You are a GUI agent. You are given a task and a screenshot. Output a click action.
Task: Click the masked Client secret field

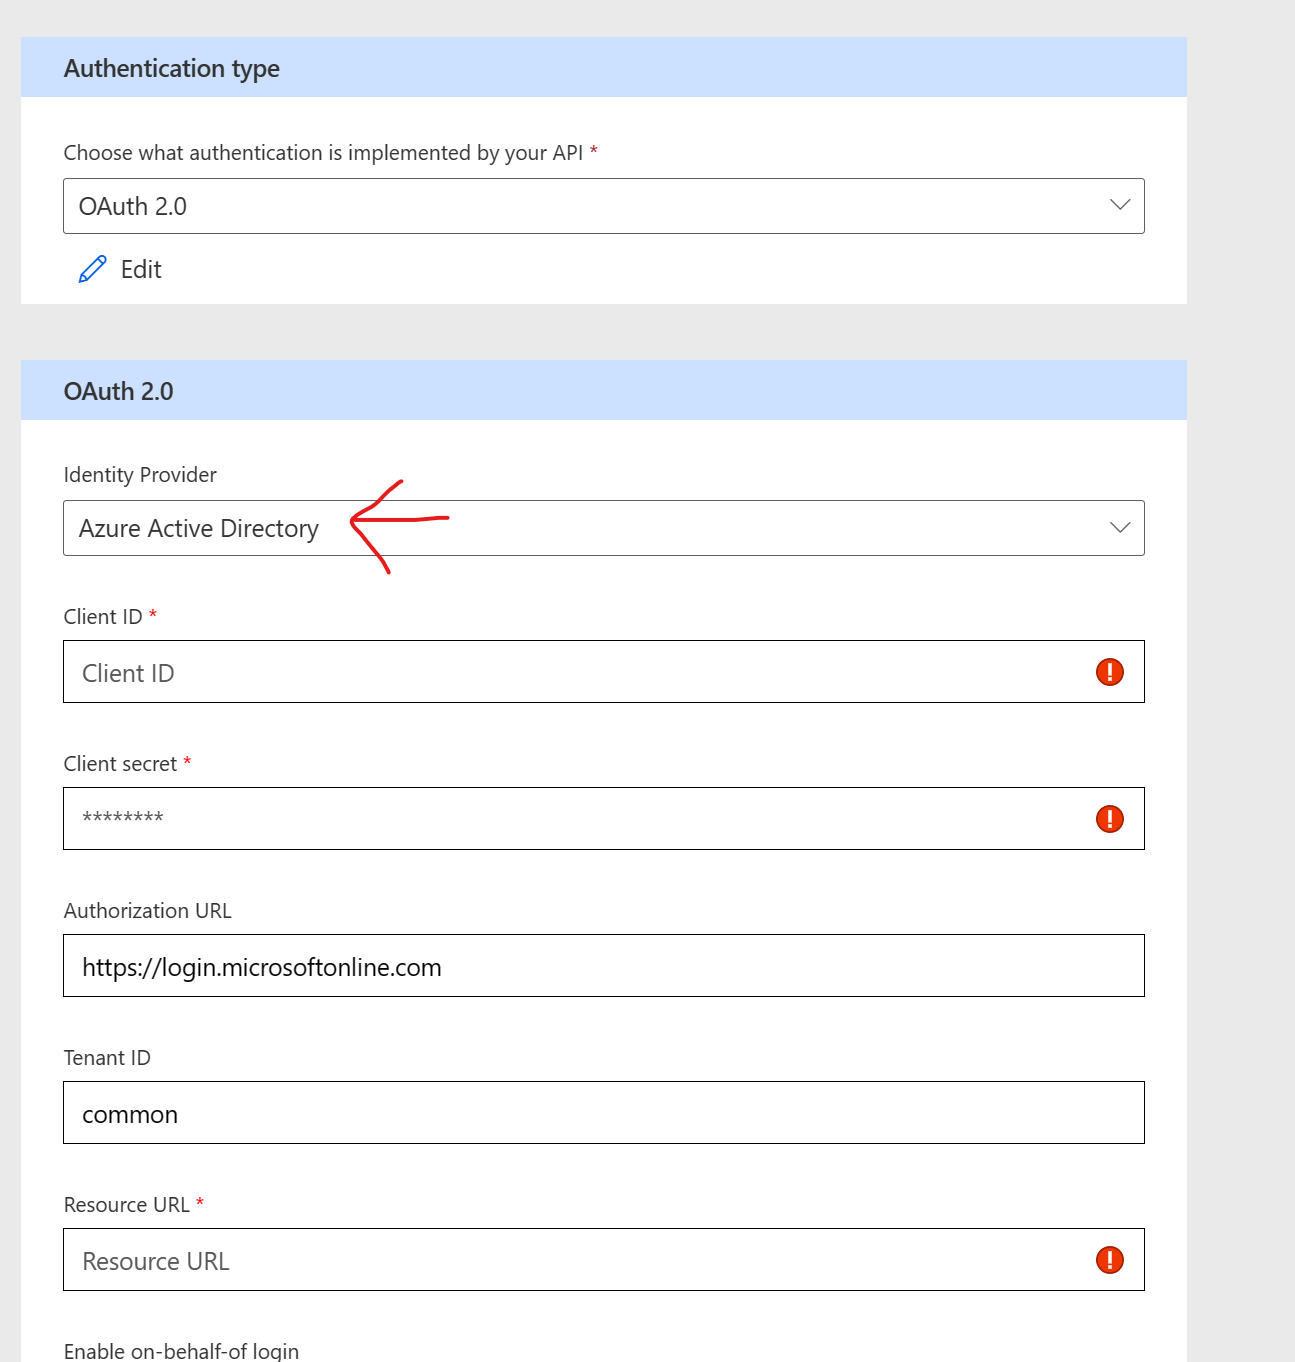click(500, 818)
